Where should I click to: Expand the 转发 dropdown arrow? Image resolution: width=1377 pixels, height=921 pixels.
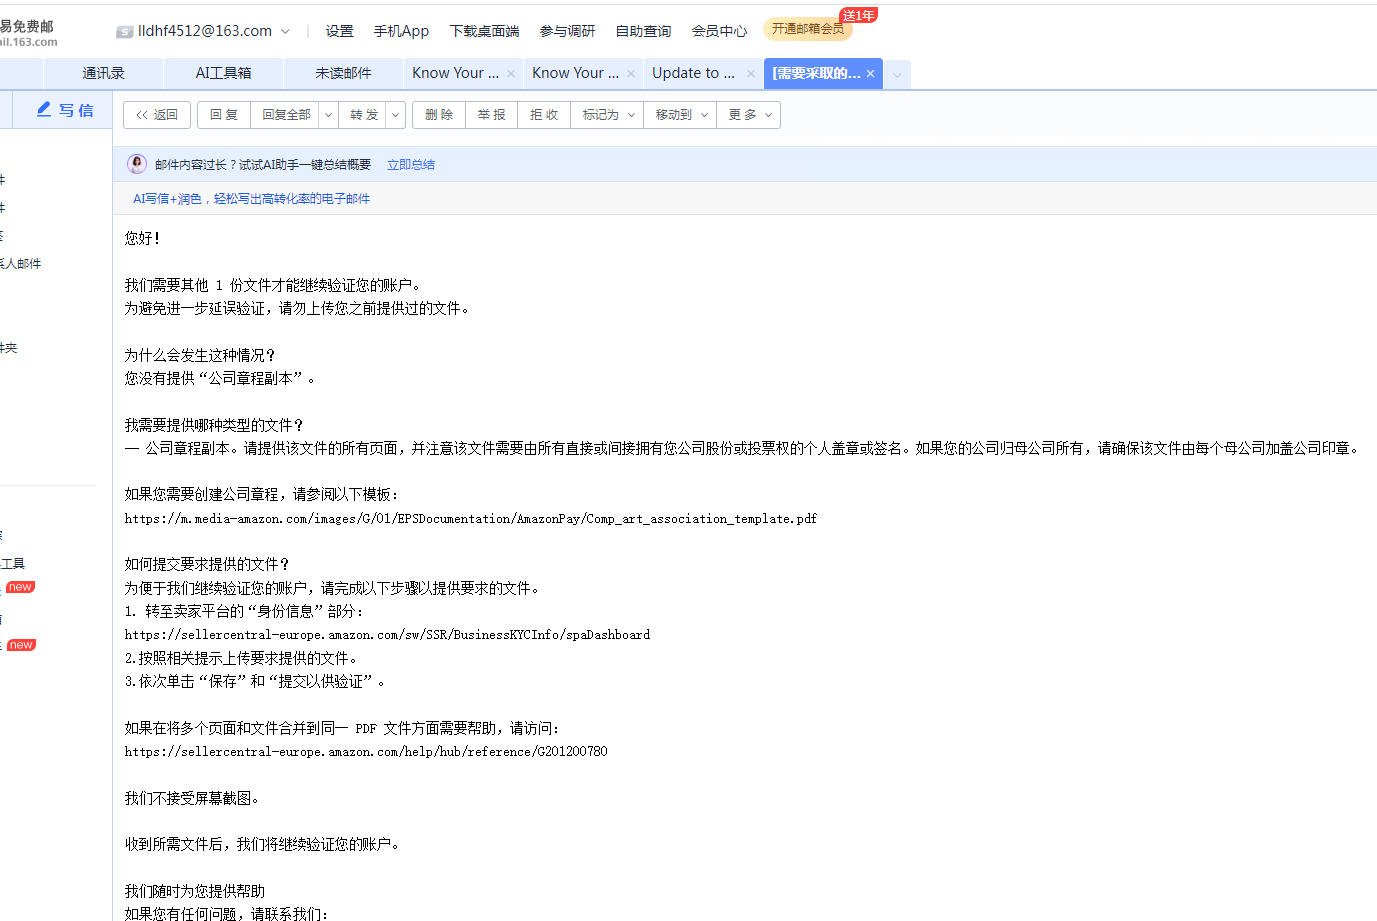pyautogui.click(x=396, y=115)
